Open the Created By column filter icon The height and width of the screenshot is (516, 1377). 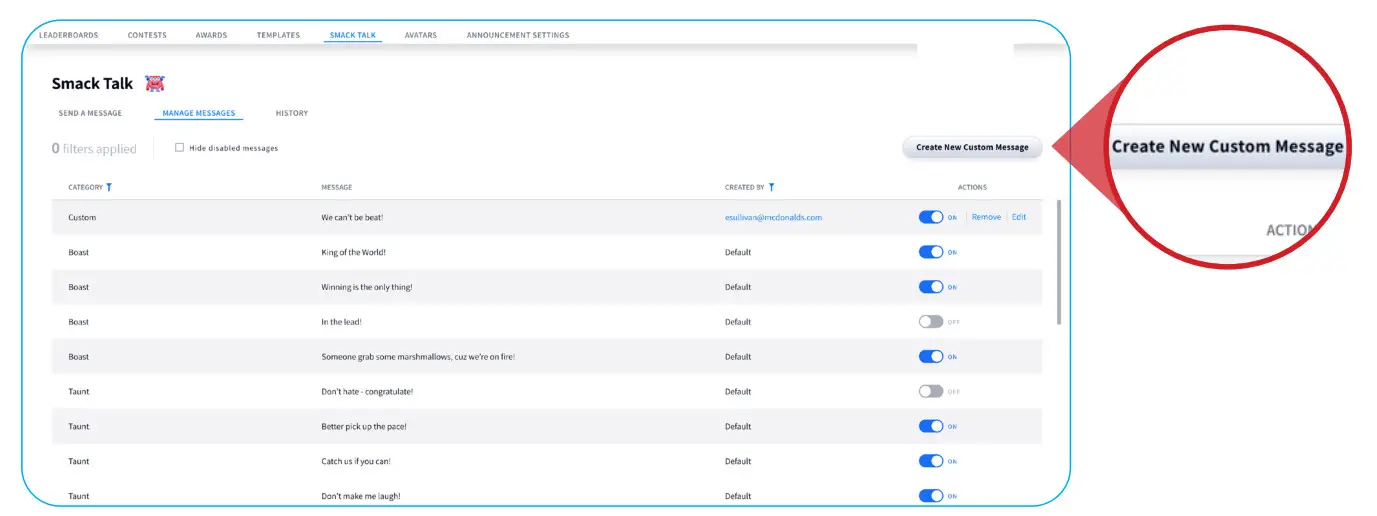[771, 187]
